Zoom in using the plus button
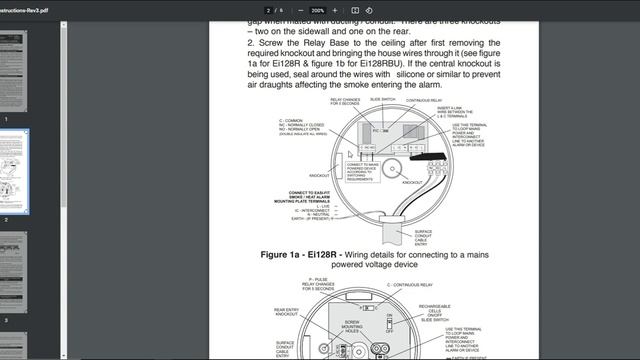Screen dimensions: 640x360 (335, 11)
